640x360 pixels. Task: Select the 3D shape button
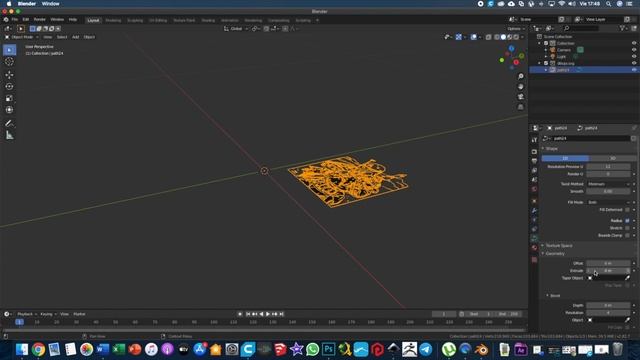[x=612, y=158]
